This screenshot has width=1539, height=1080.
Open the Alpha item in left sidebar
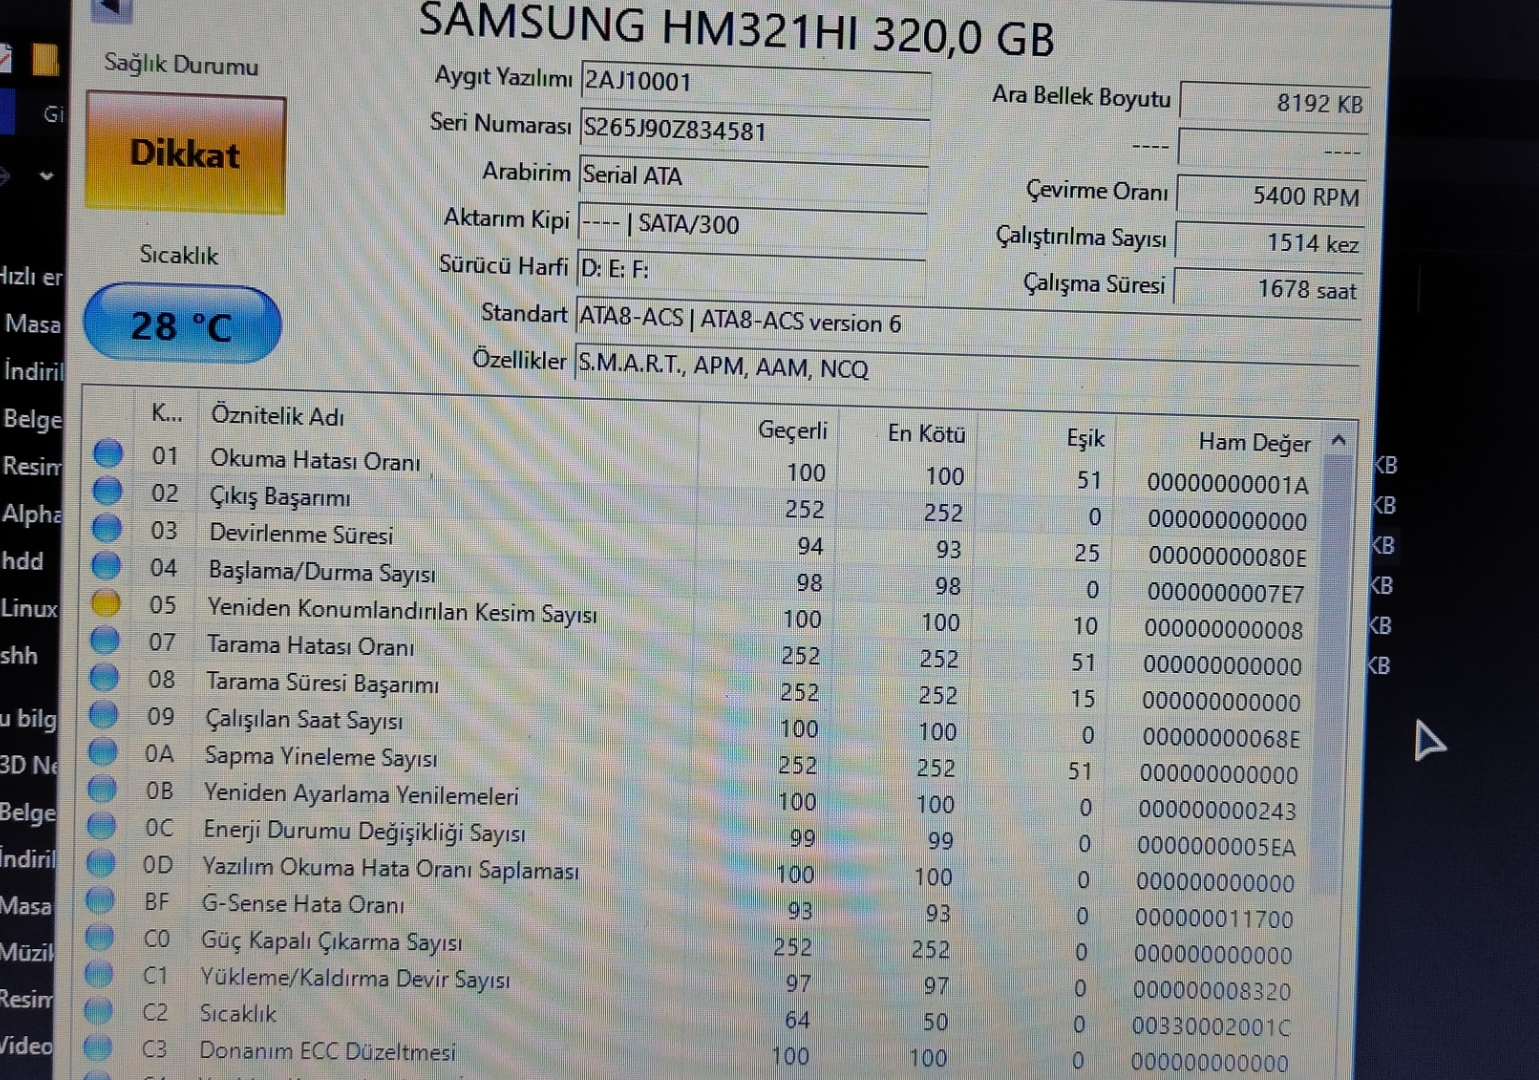(x=31, y=513)
